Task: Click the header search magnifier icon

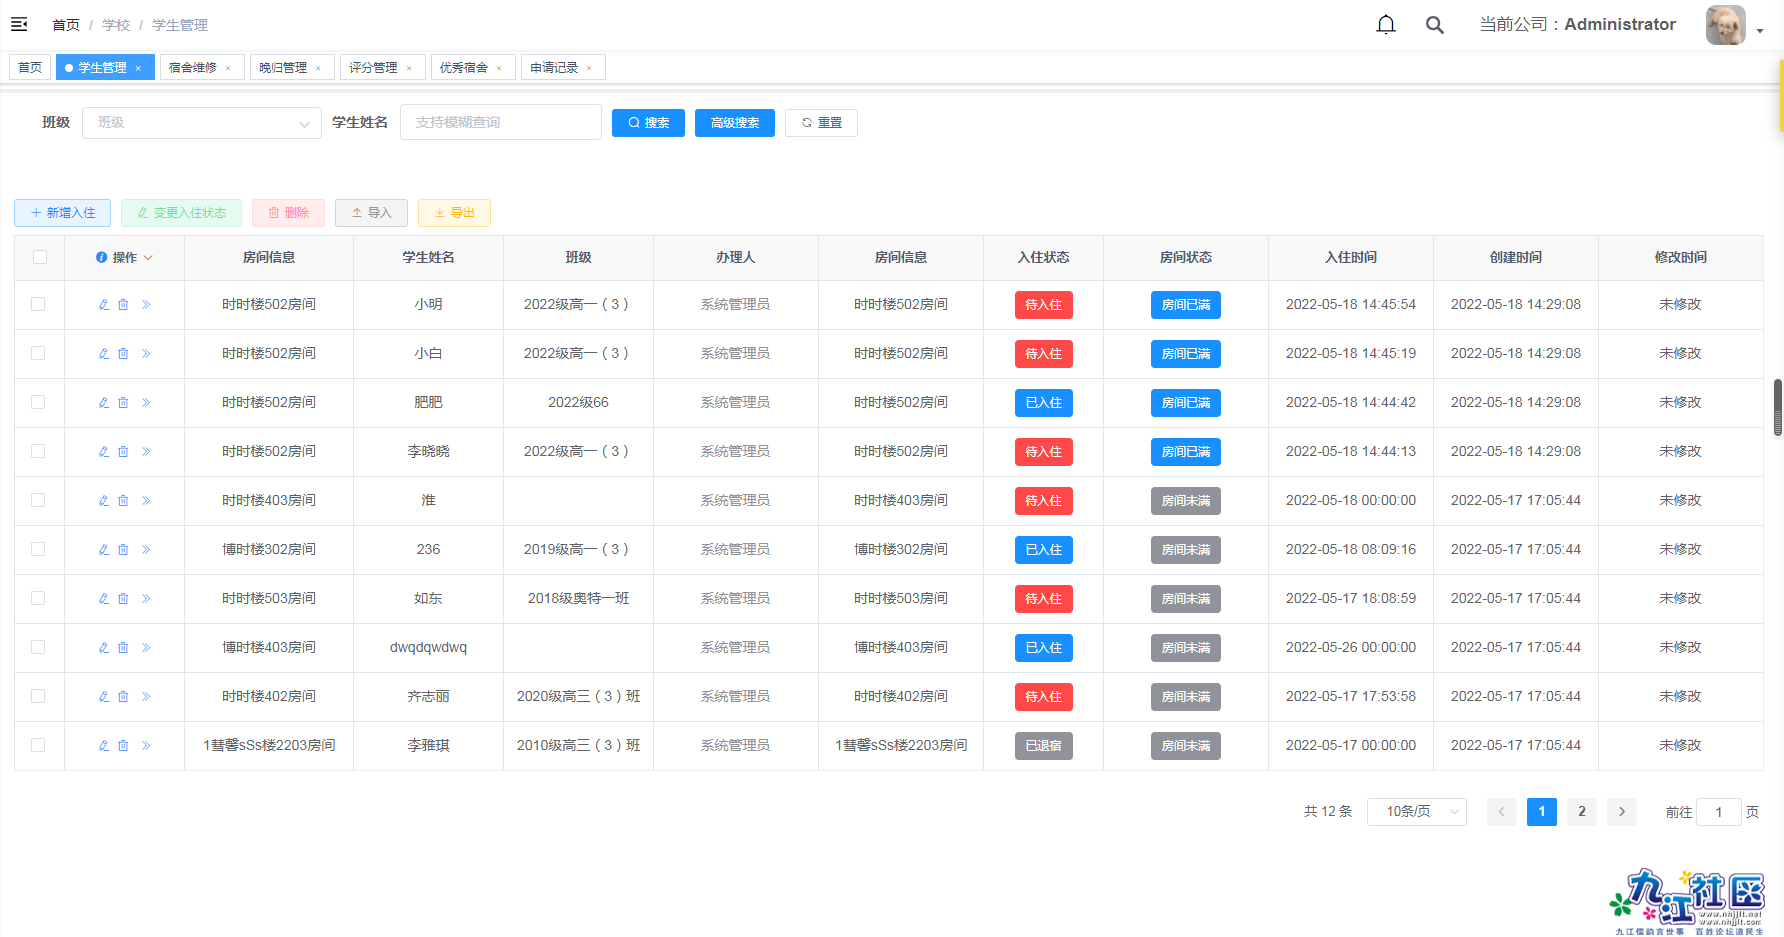Action: click(1434, 25)
